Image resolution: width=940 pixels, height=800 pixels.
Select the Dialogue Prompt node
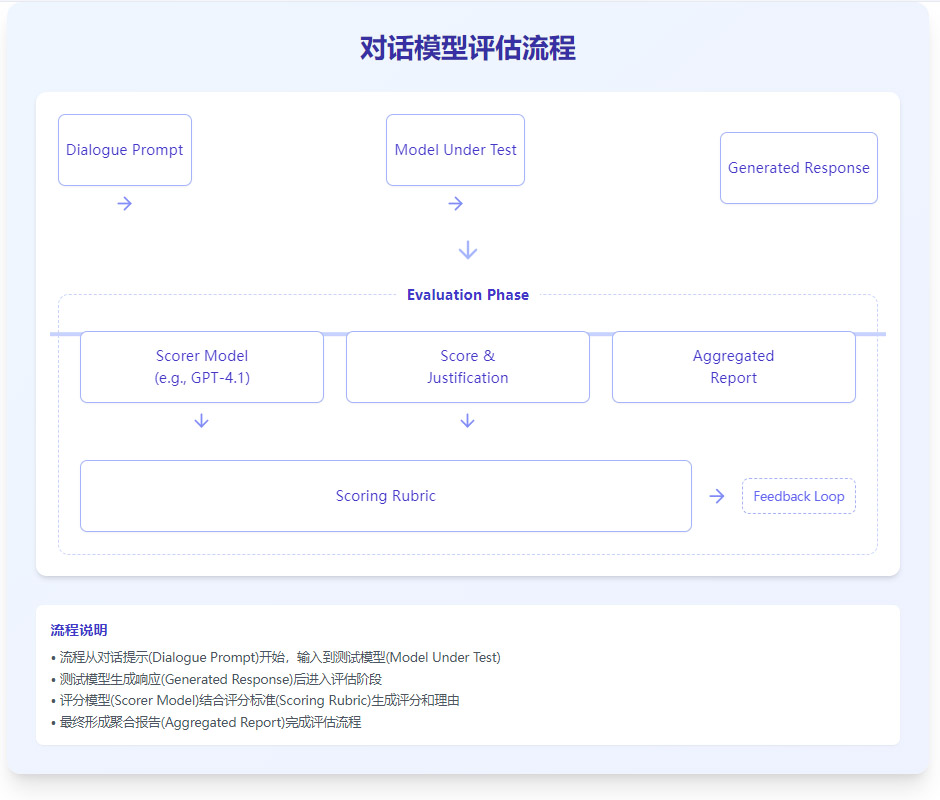coord(125,150)
